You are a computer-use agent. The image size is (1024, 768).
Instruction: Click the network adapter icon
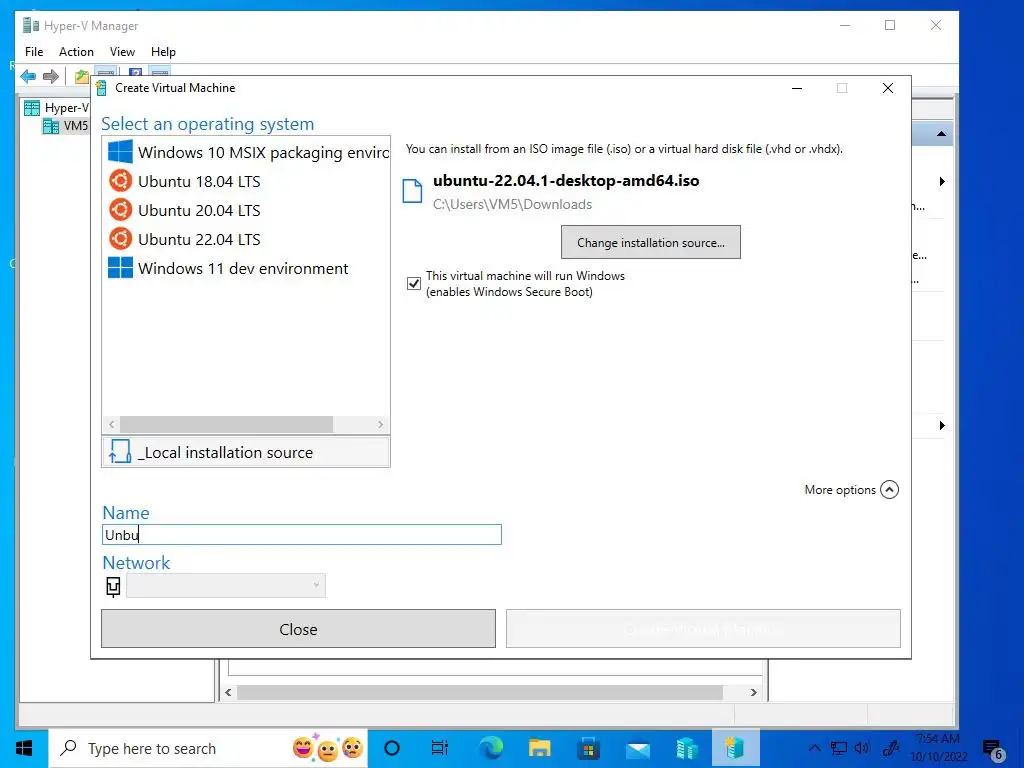[113, 586]
